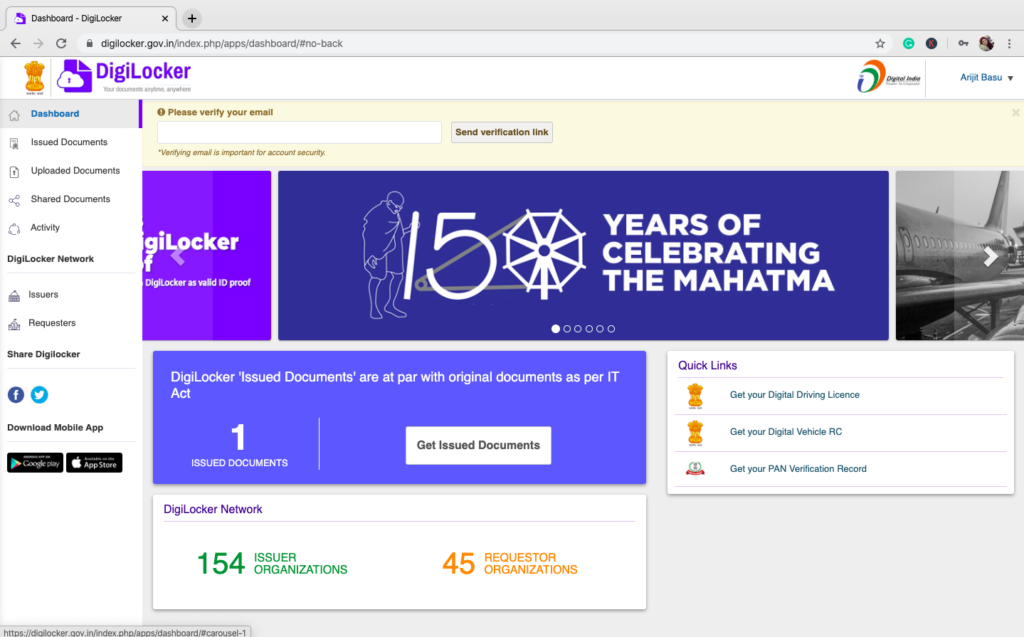The width and height of the screenshot is (1024, 637).
Task: Select the fifth carousel indicator dot
Action: 600,329
